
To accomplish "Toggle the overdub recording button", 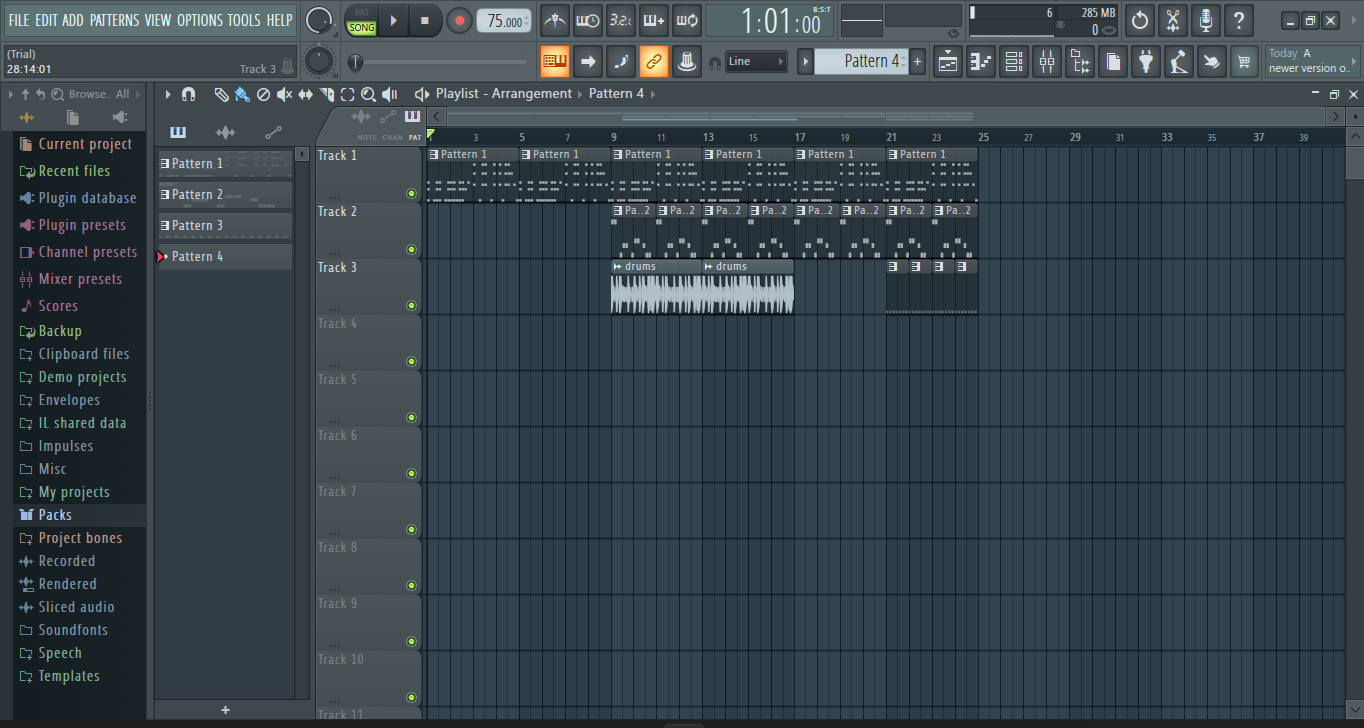I will 654,20.
